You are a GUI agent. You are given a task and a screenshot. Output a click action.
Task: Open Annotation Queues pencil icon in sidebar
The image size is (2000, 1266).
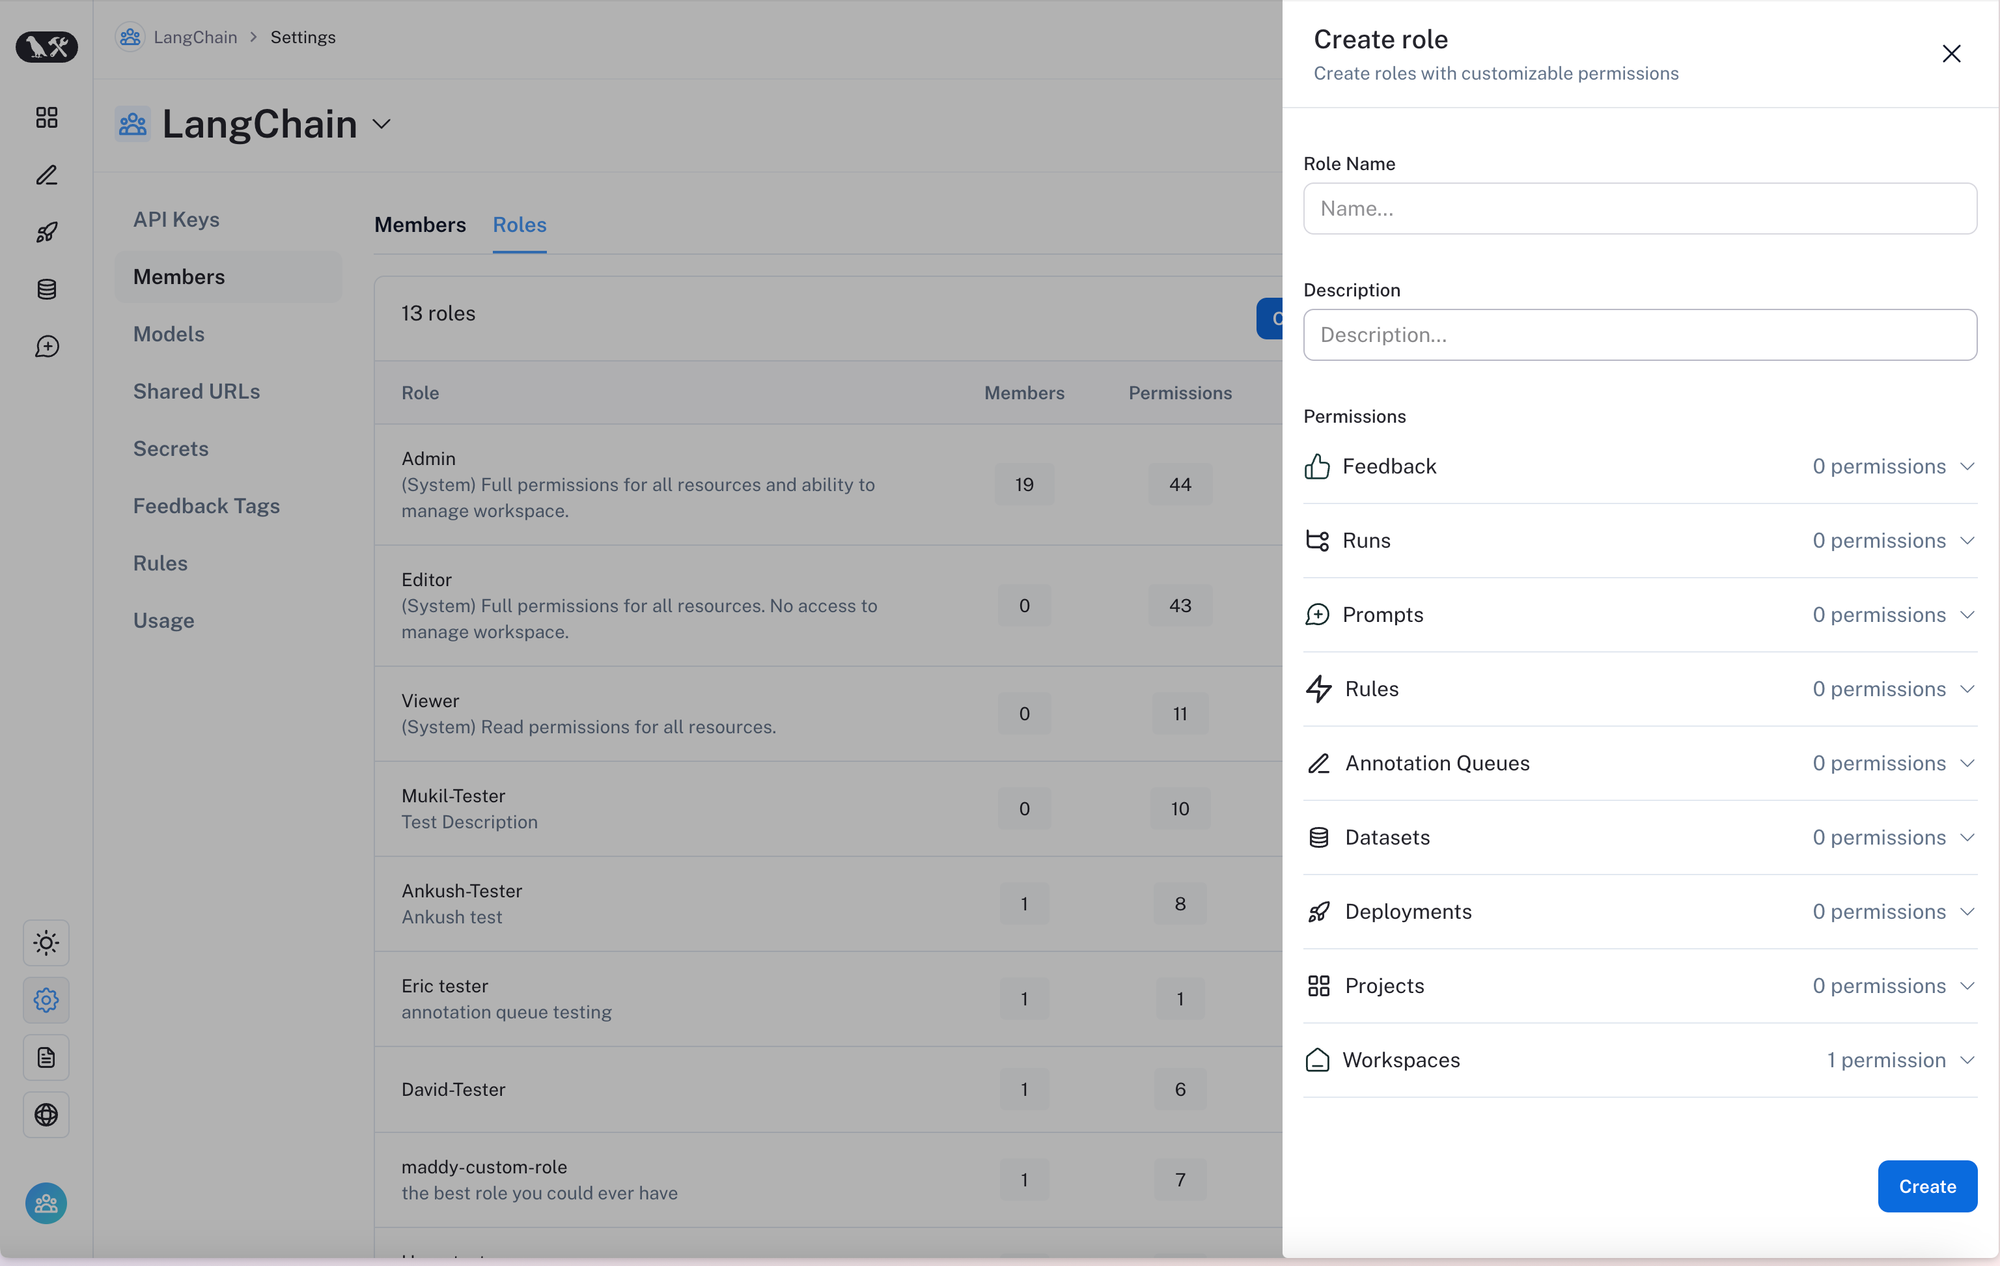tap(46, 176)
